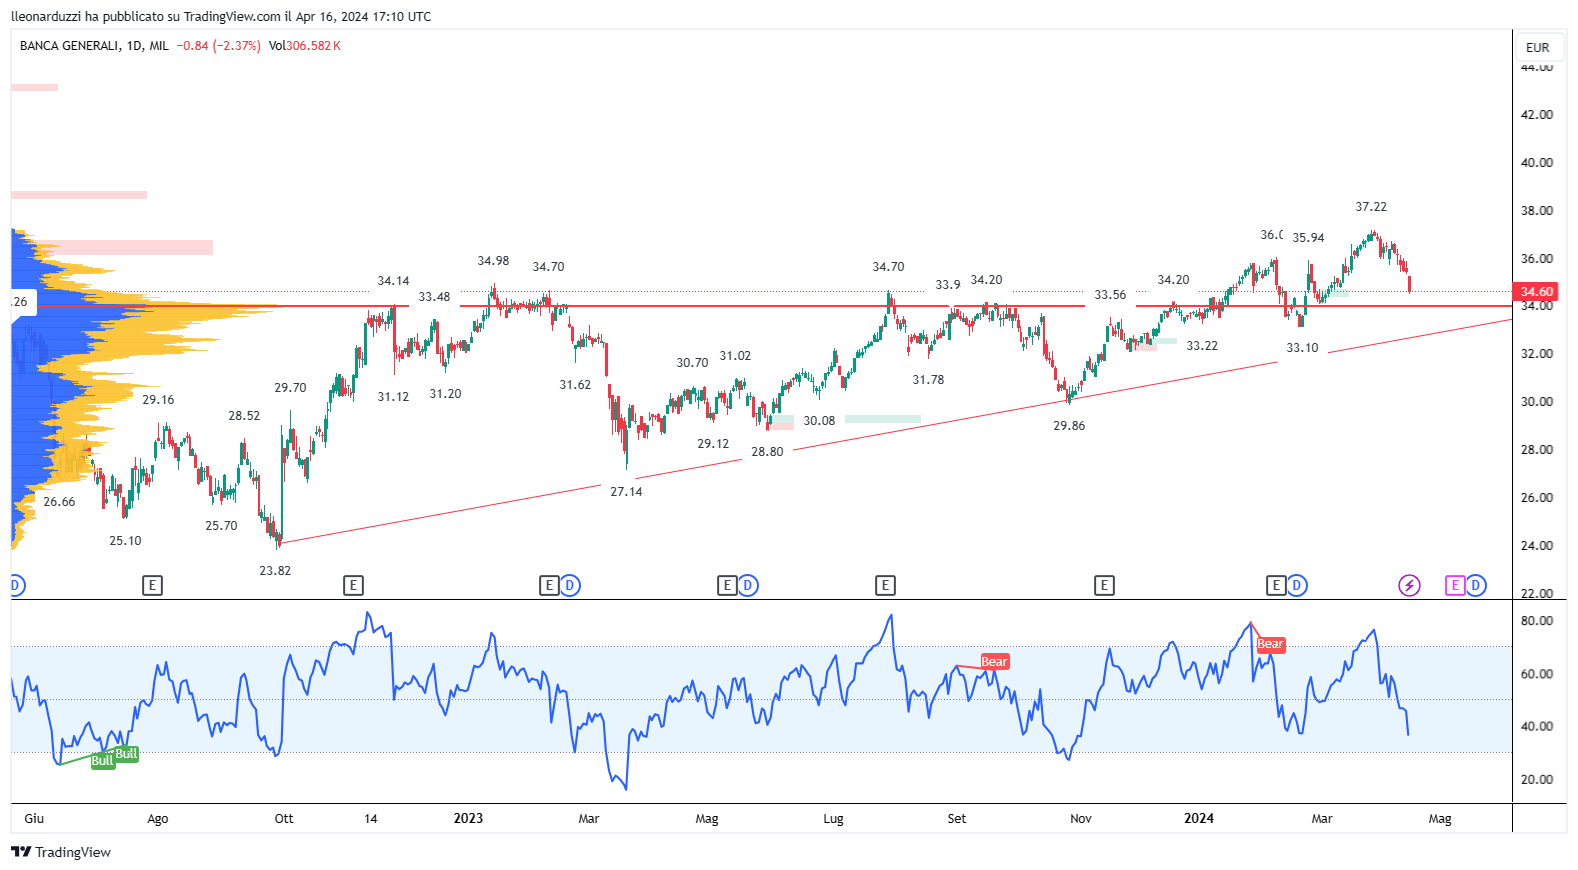This screenshot has width=1578, height=870.
Task: Click the EUR currency label
Action: point(1538,47)
